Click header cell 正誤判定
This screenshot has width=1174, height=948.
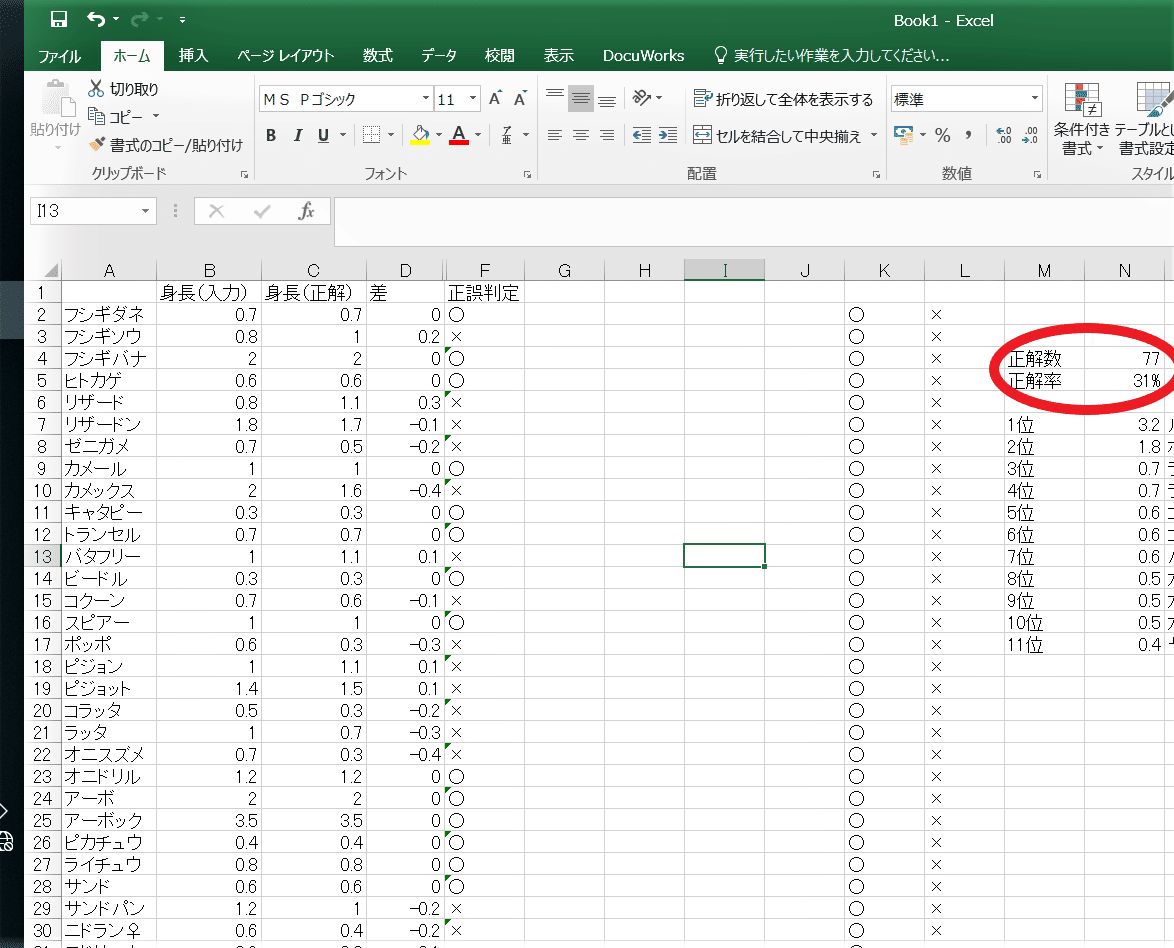click(484, 293)
